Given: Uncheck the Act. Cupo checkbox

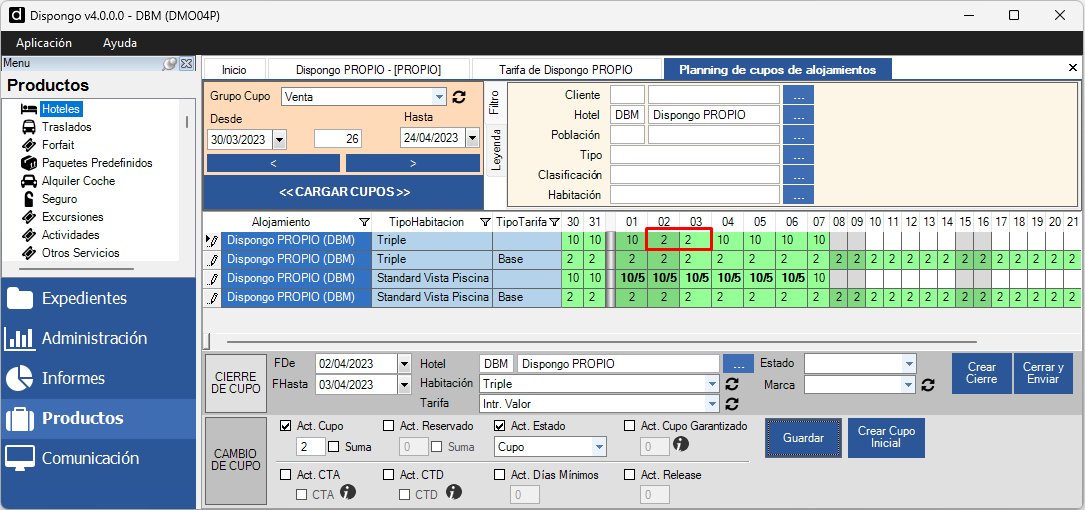Looking at the screenshot, I should [287, 426].
